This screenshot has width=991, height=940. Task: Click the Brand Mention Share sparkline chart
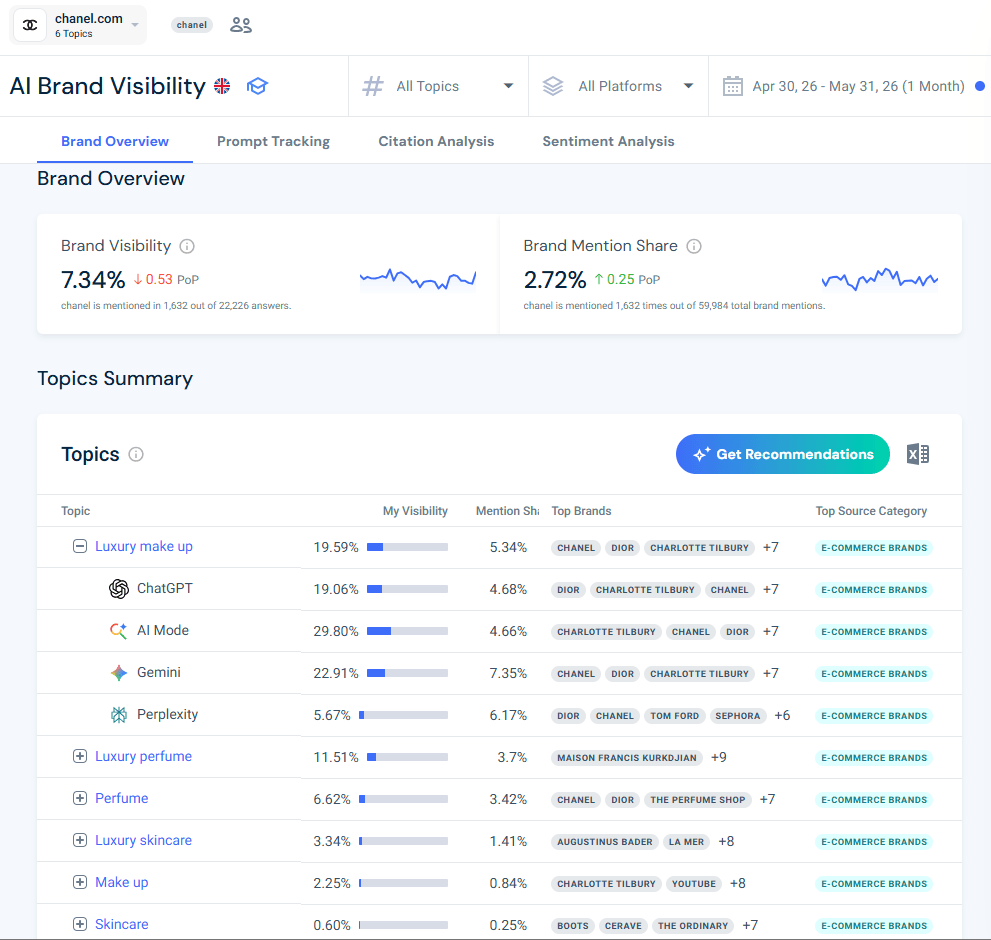880,279
